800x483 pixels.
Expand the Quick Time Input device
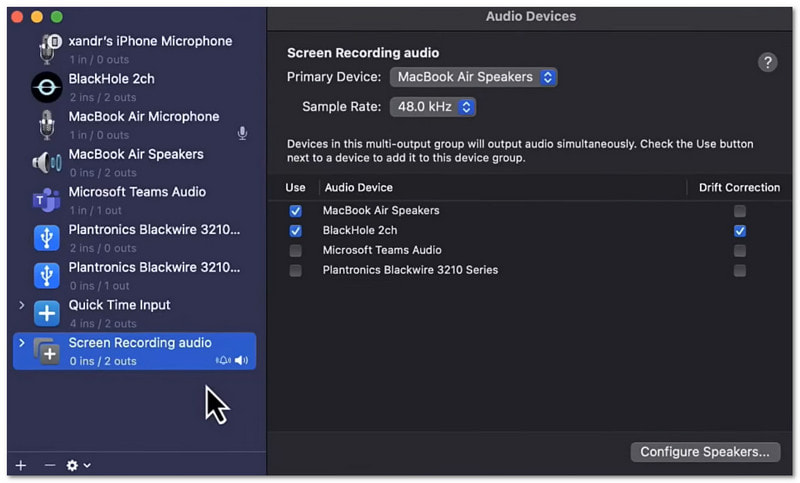click(21, 305)
